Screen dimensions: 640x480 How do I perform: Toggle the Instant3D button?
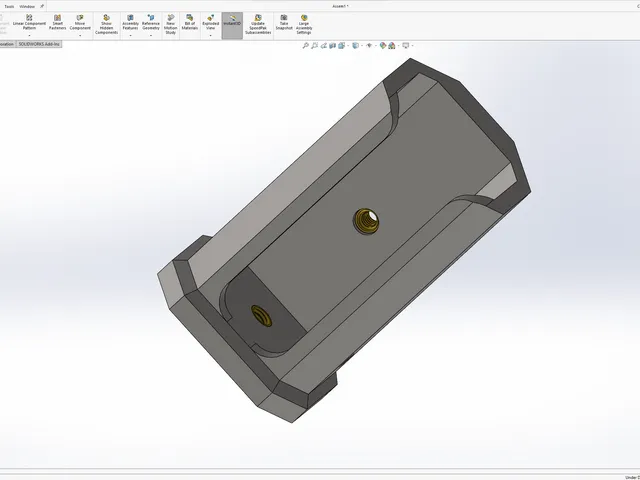232,25
